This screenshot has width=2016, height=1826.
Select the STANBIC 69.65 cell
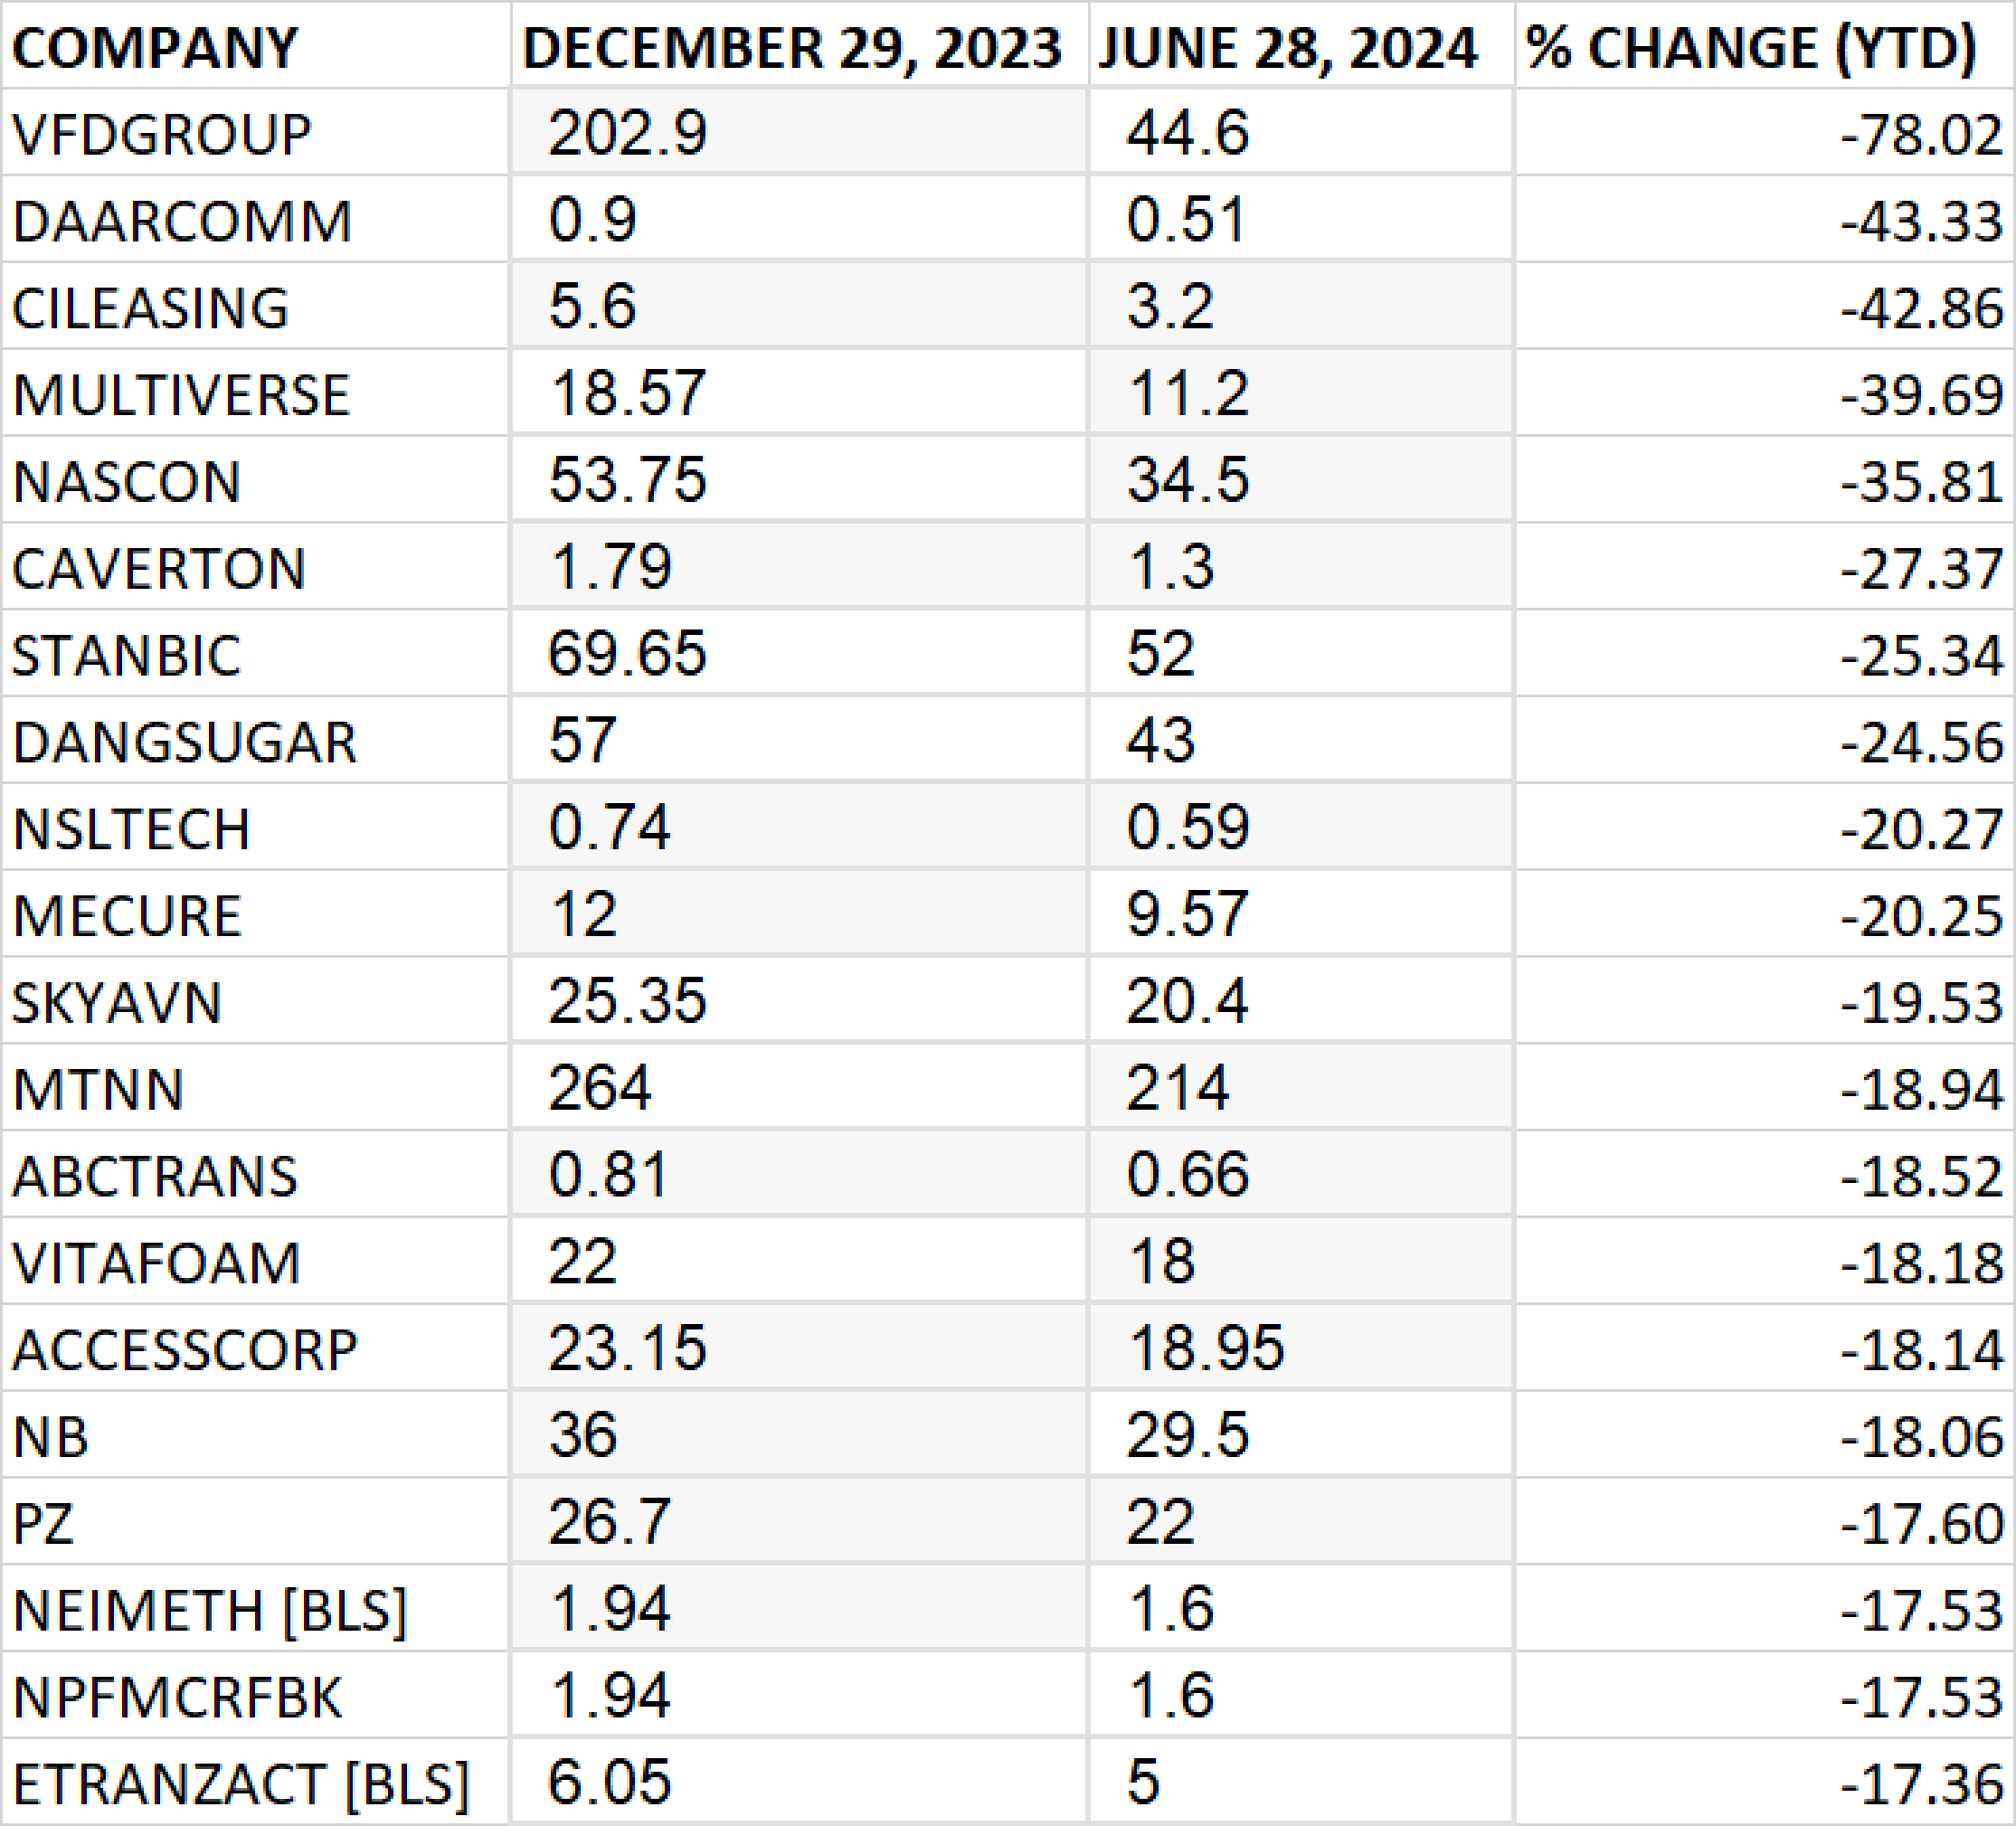tap(799, 654)
